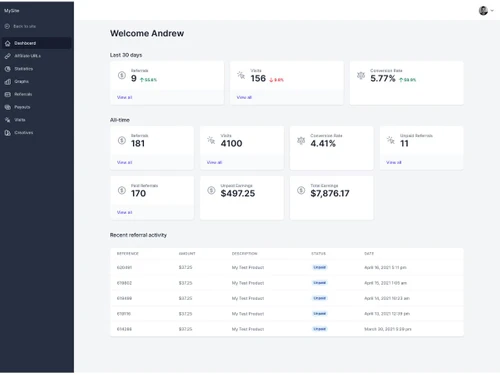Viewport: 500px width, 375px height.
Task: Click icon beside the 4.41% Conversion Rate
Action: pos(301,140)
